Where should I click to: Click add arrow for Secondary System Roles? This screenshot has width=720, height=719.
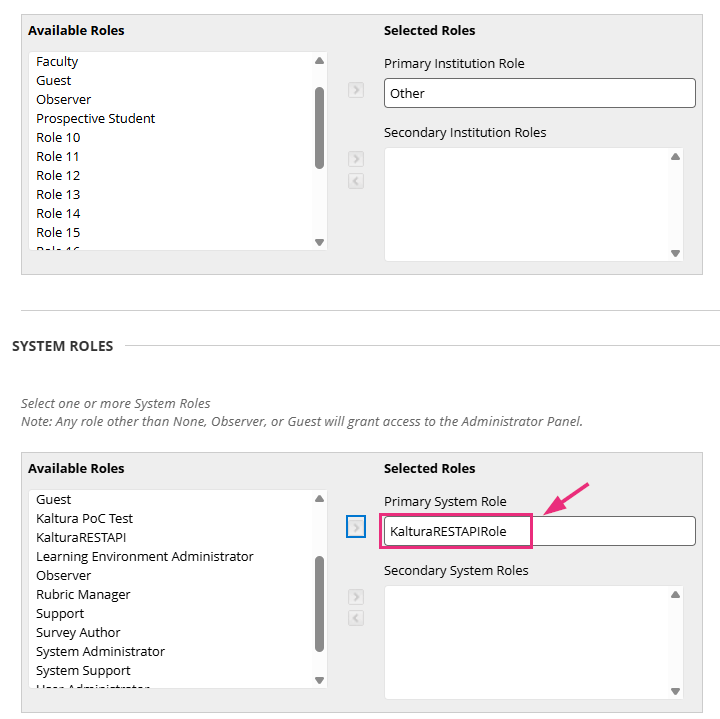pyautogui.click(x=356, y=597)
